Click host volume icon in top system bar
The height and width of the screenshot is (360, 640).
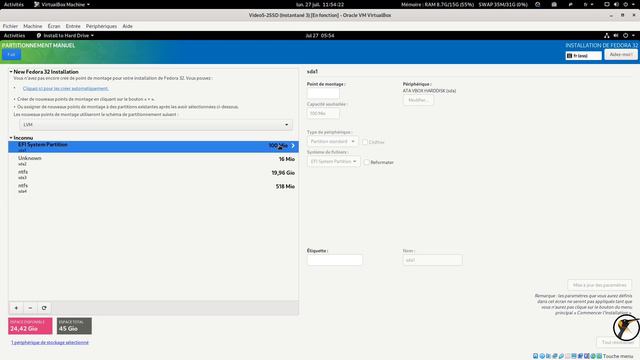point(616,4)
